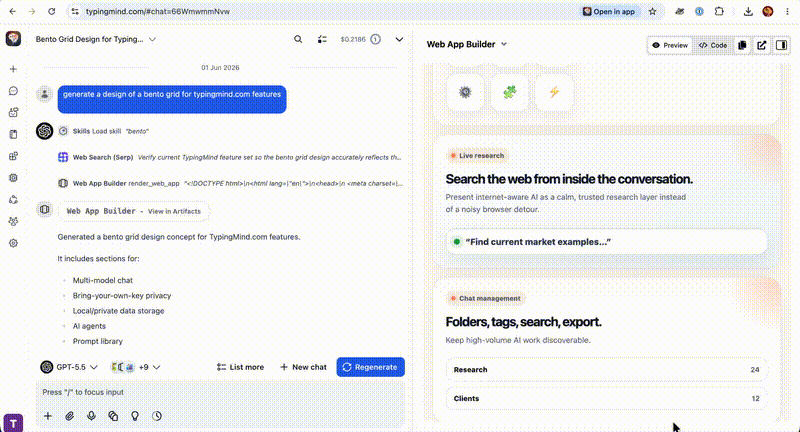Image resolution: width=800 pixels, height=432 pixels.
Task: Switch to the Code tab
Action: 713,45
